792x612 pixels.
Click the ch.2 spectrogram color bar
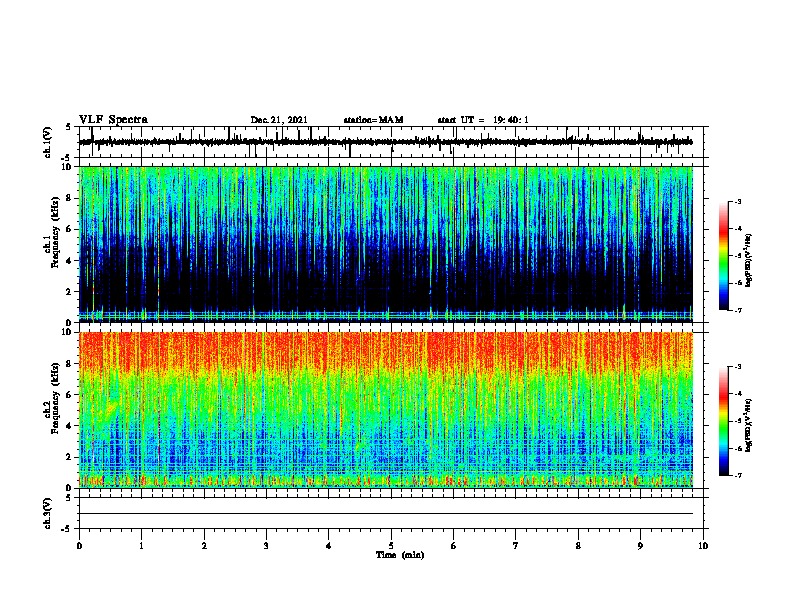point(724,421)
